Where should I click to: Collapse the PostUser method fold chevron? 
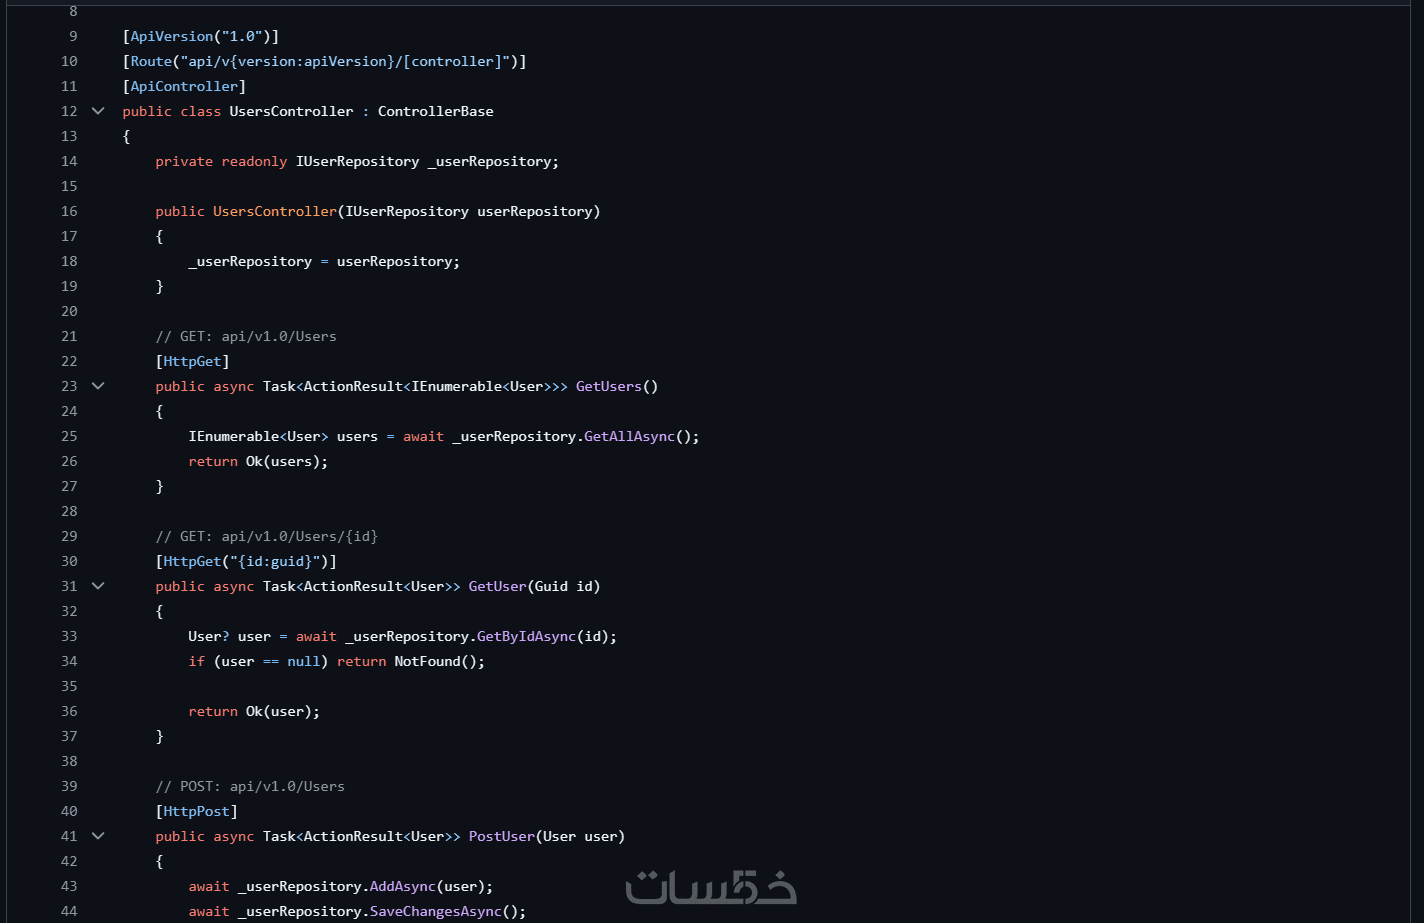98,836
